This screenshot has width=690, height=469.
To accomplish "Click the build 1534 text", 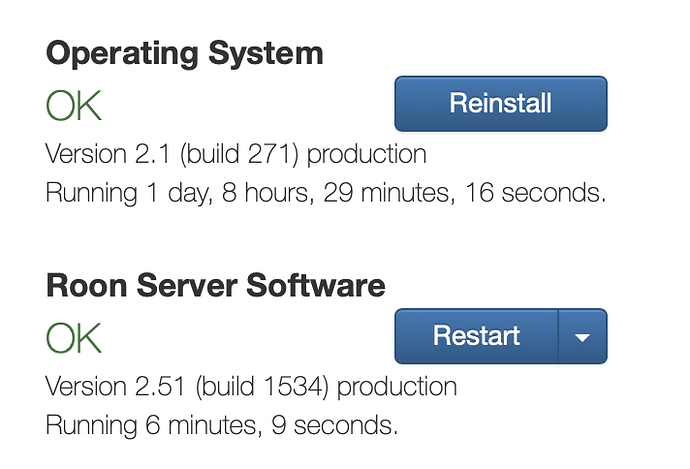I will click(262, 387).
